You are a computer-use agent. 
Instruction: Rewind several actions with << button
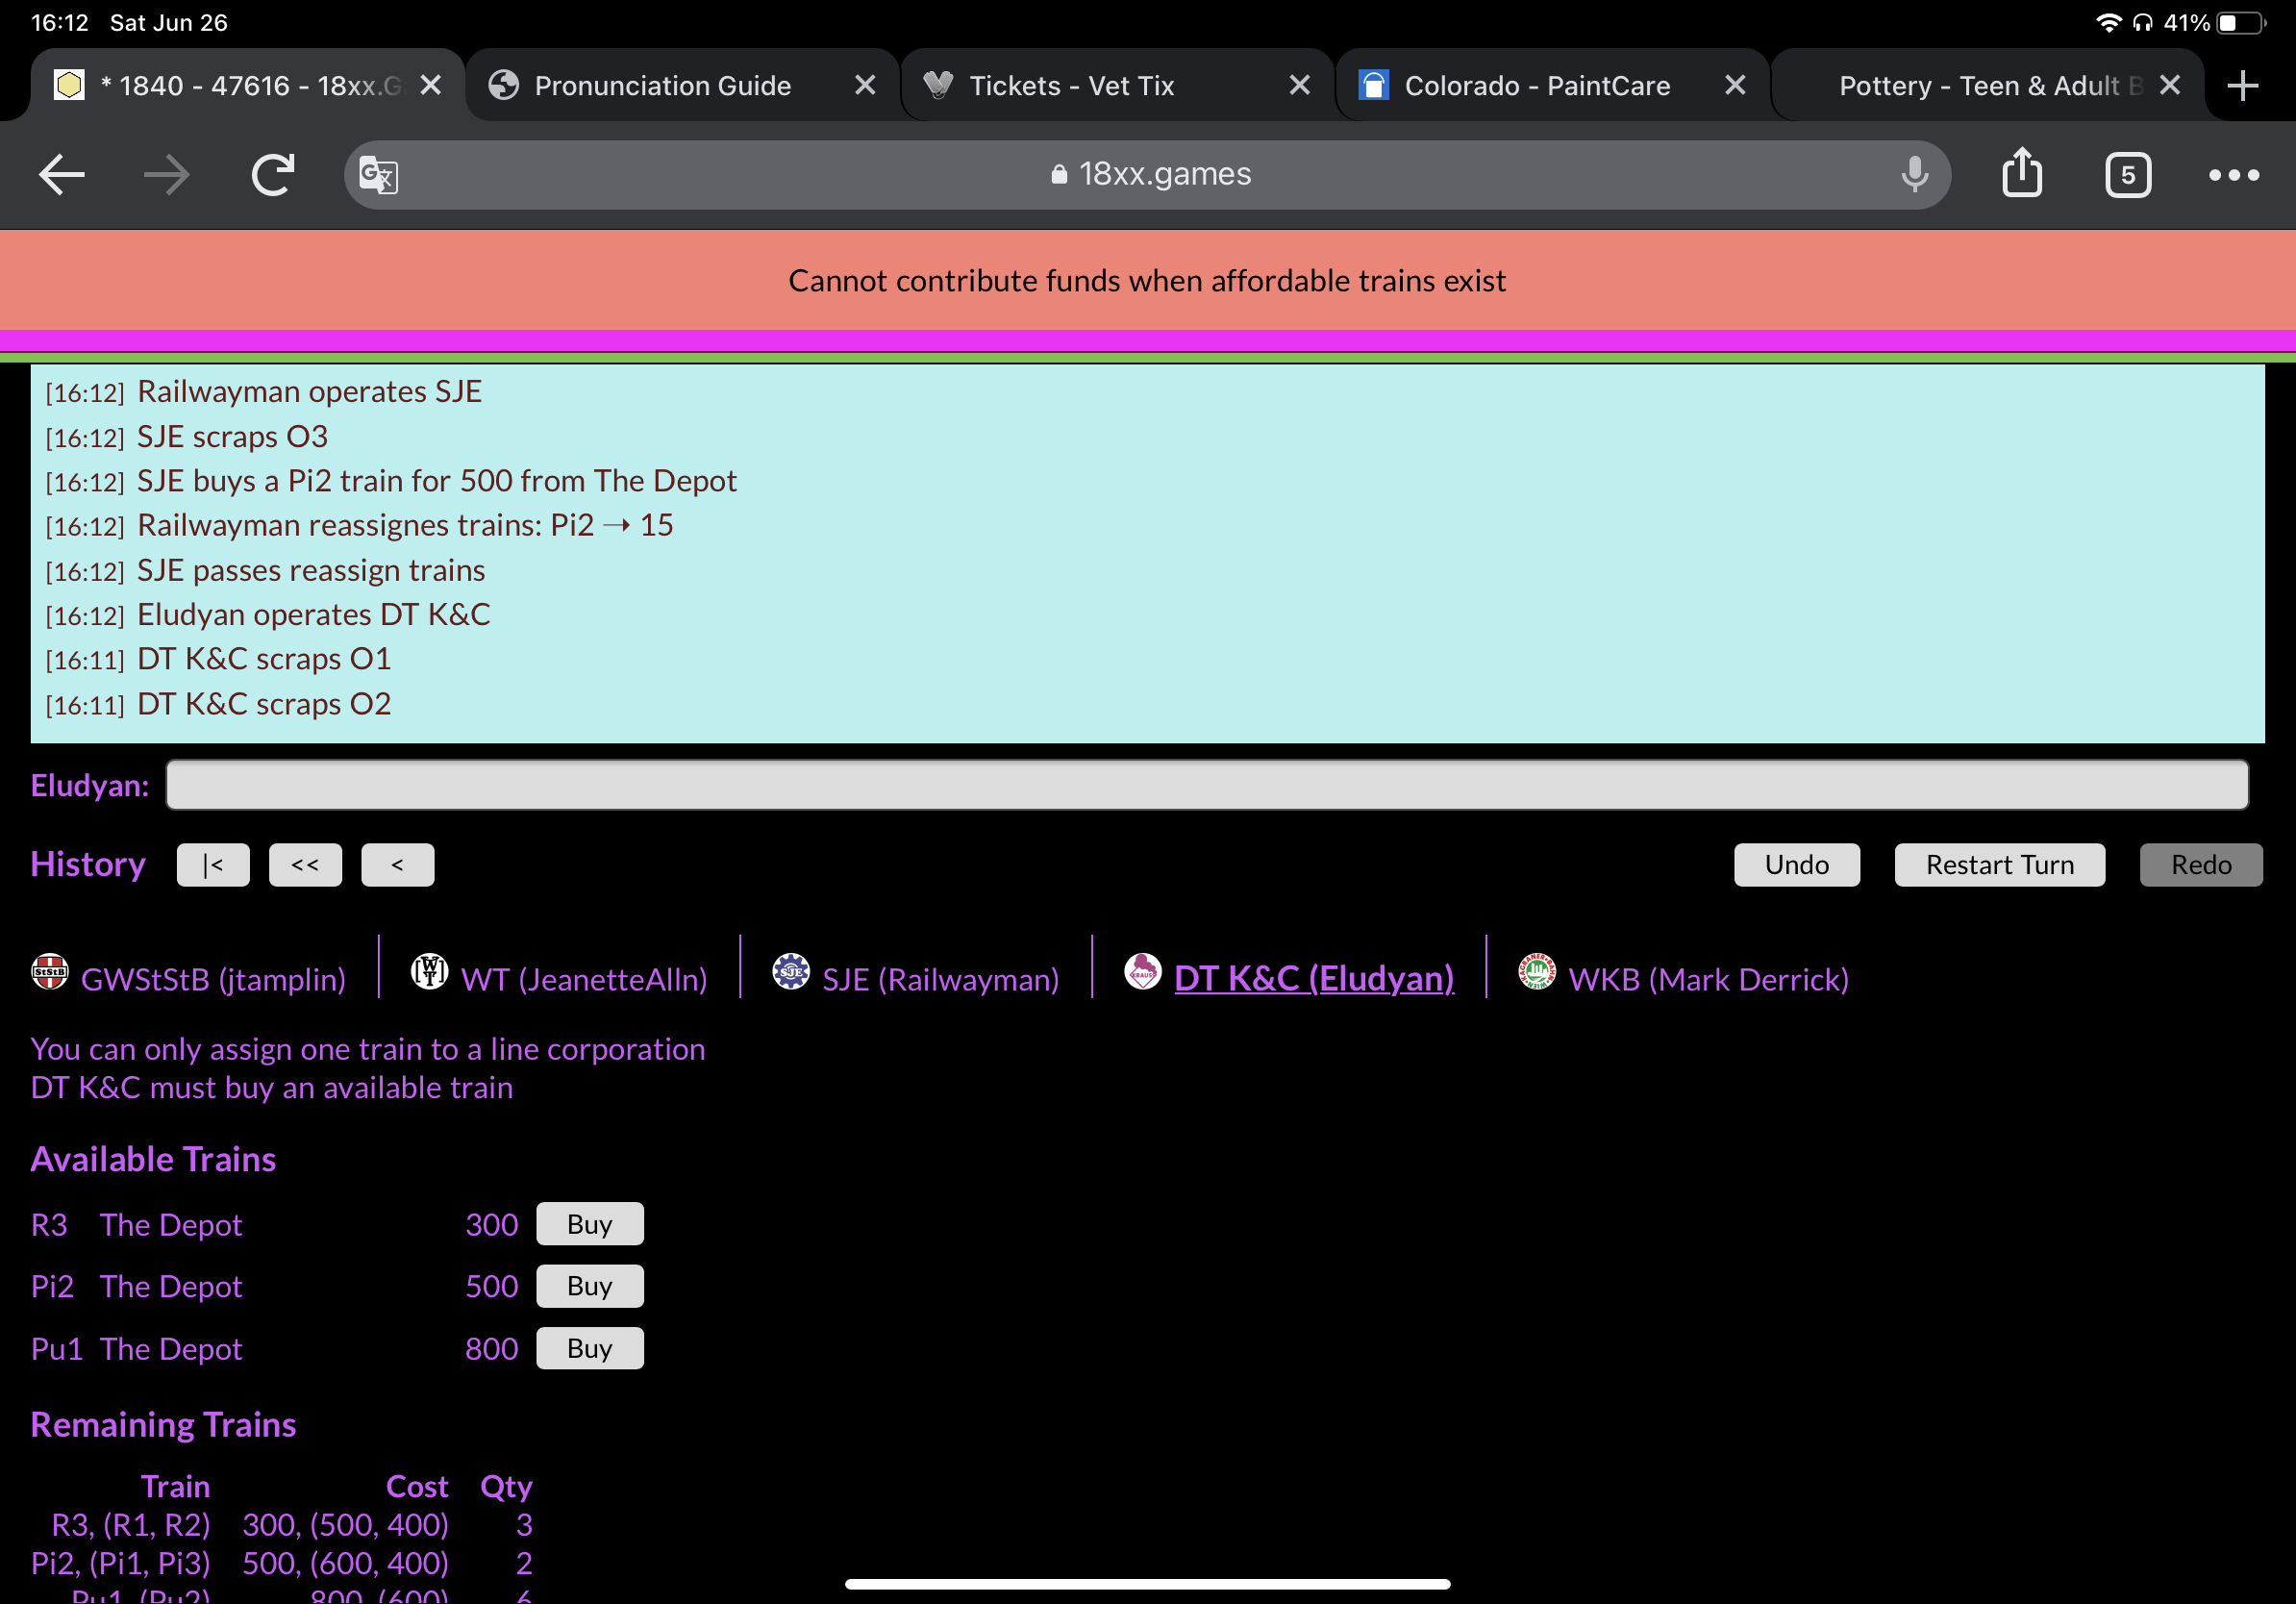tap(306, 864)
